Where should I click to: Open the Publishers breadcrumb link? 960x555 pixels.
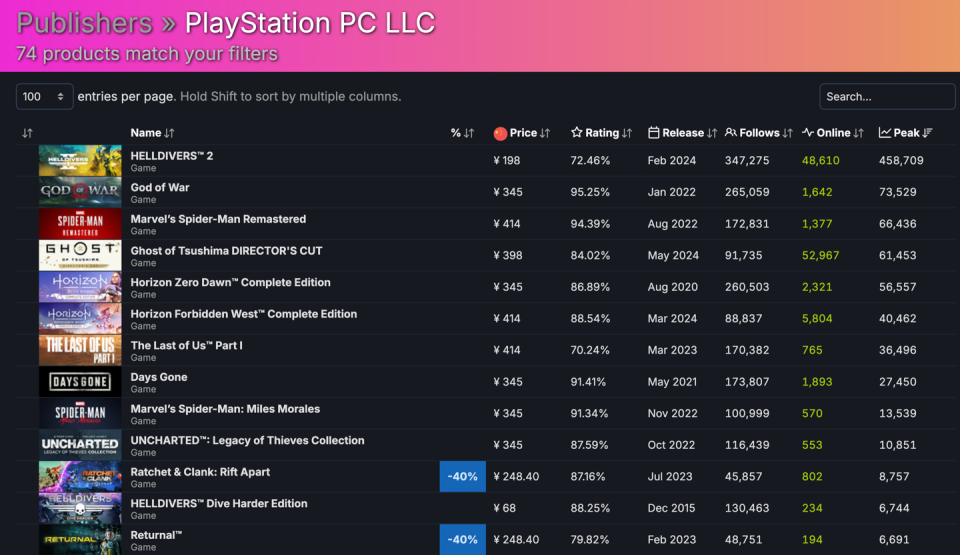pyautogui.click(x=84, y=23)
